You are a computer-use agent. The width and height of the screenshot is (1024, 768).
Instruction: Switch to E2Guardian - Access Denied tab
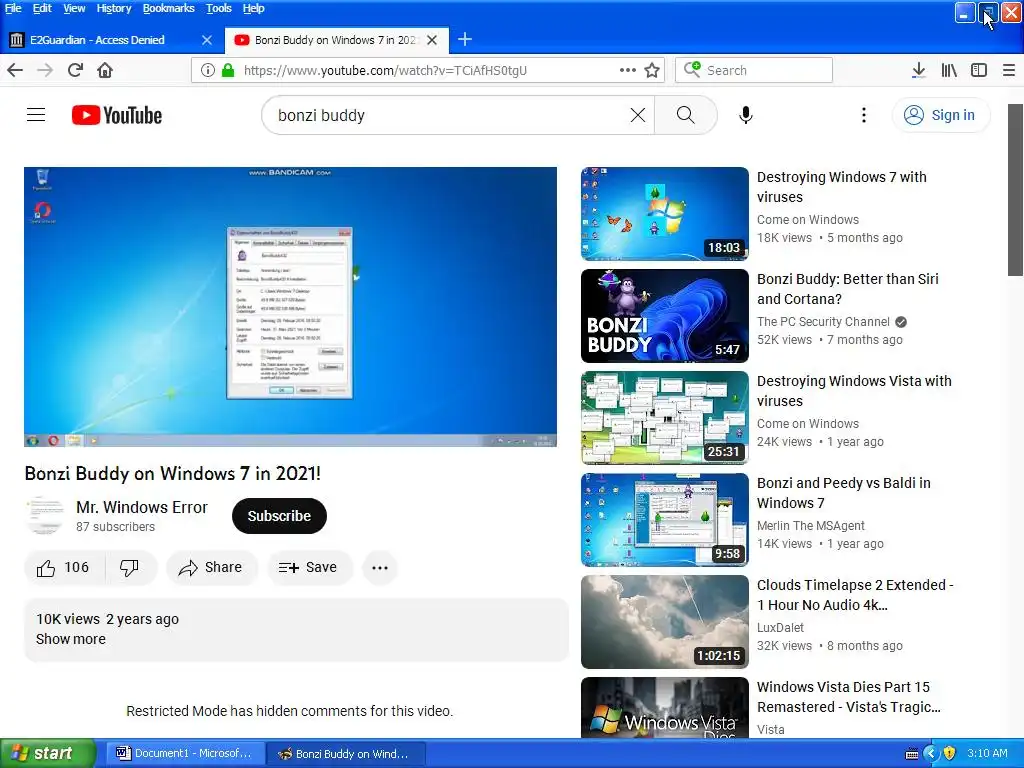(x=112, y=40)
